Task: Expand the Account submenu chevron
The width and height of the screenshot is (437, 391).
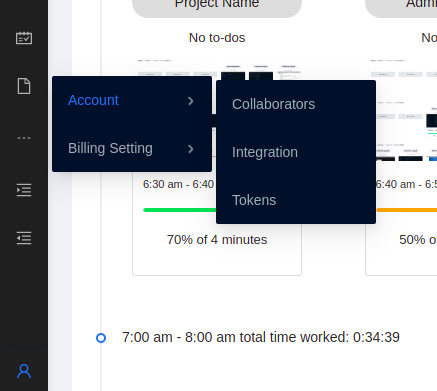Action: pos(191,101)
